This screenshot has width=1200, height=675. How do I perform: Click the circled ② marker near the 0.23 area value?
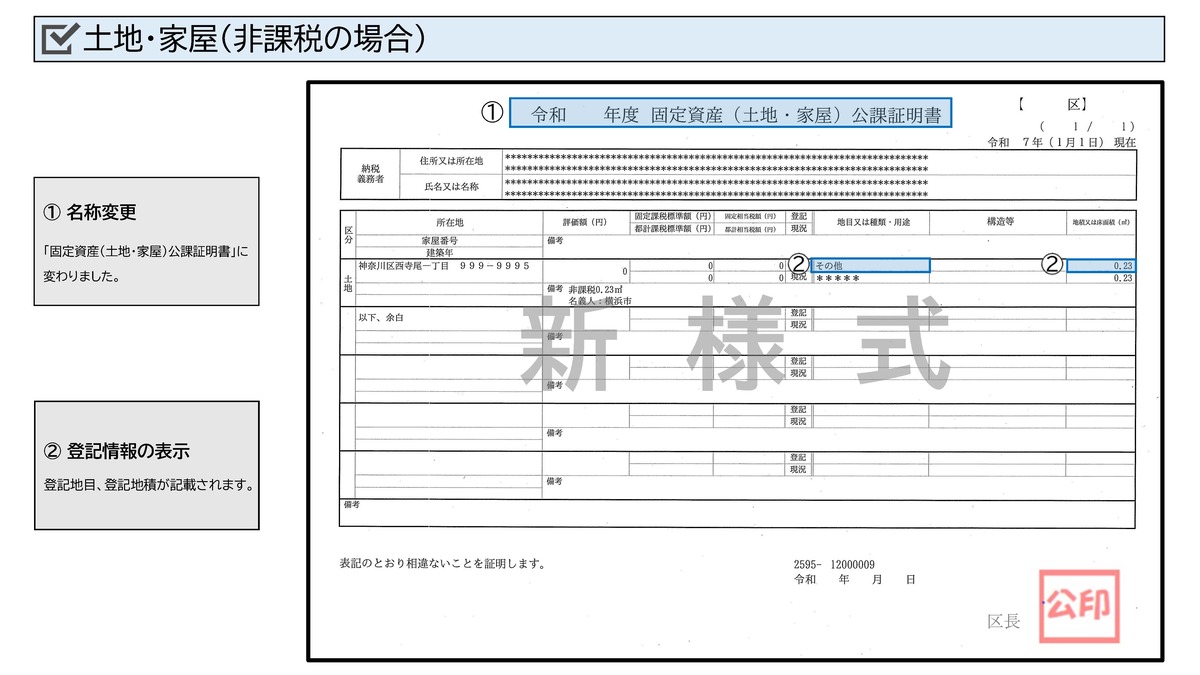(x=1051, y=264)
